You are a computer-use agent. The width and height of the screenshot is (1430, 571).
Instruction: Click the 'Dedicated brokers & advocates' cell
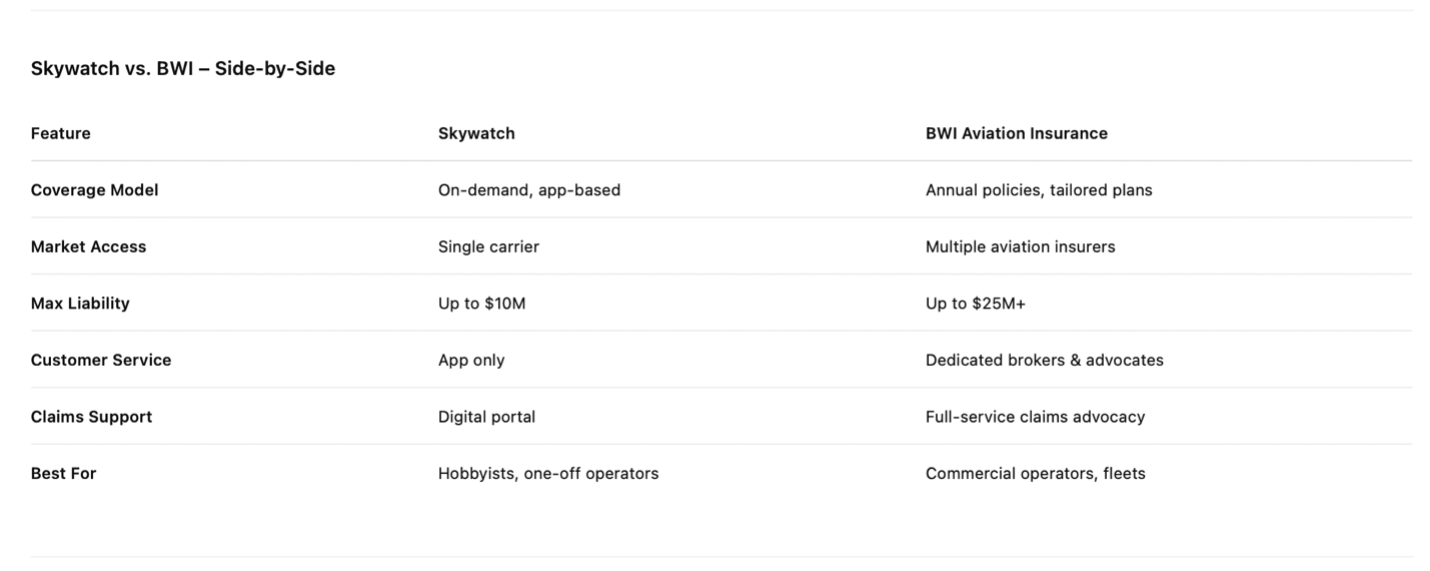1044,360
